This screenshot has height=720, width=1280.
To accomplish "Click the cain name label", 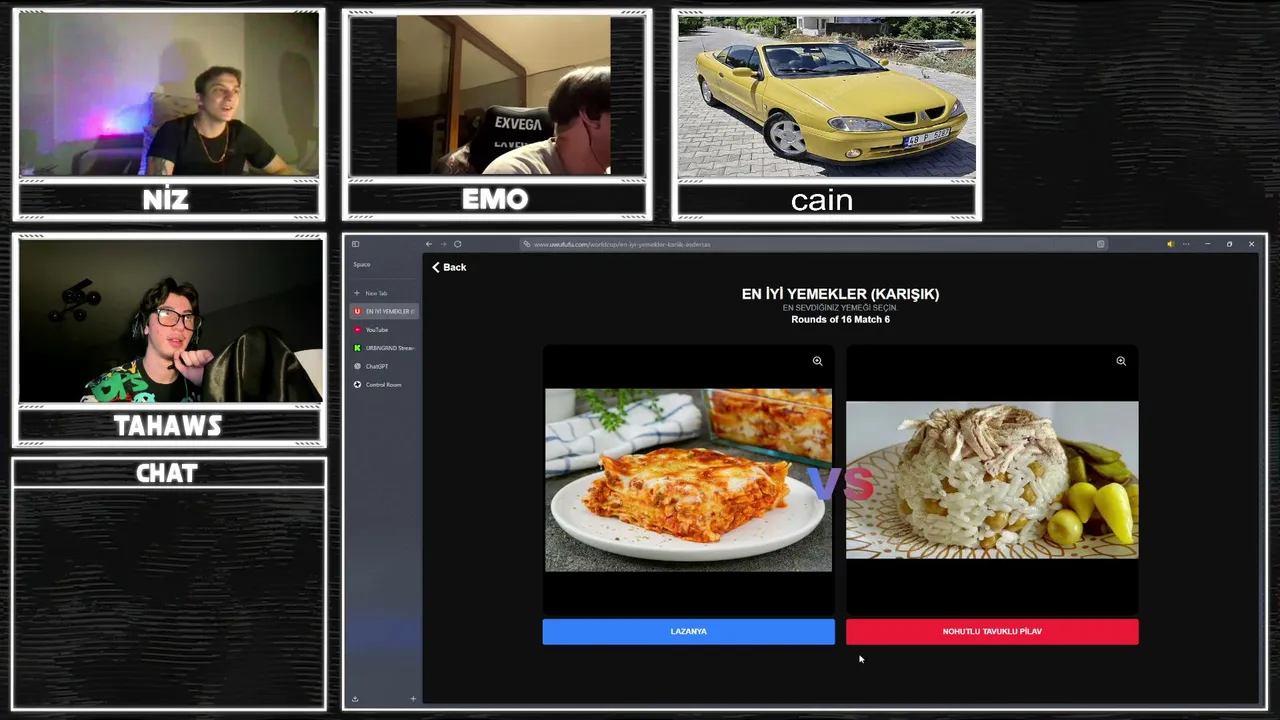I will (822, 201).
